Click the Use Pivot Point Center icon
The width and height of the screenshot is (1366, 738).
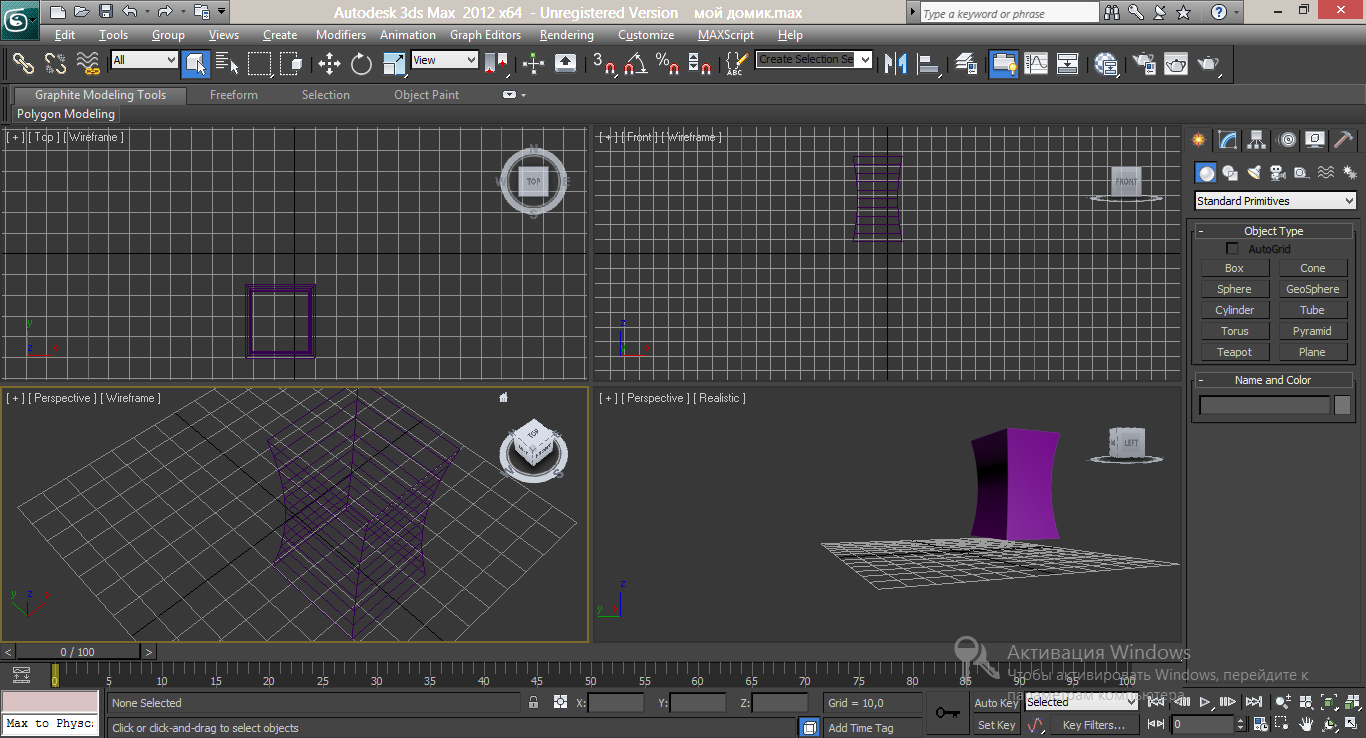(x=495, y=64)
